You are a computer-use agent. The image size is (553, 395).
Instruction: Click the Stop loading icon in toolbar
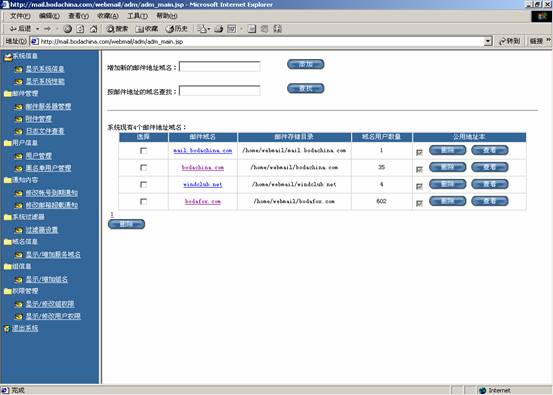[x=67, y=29]
